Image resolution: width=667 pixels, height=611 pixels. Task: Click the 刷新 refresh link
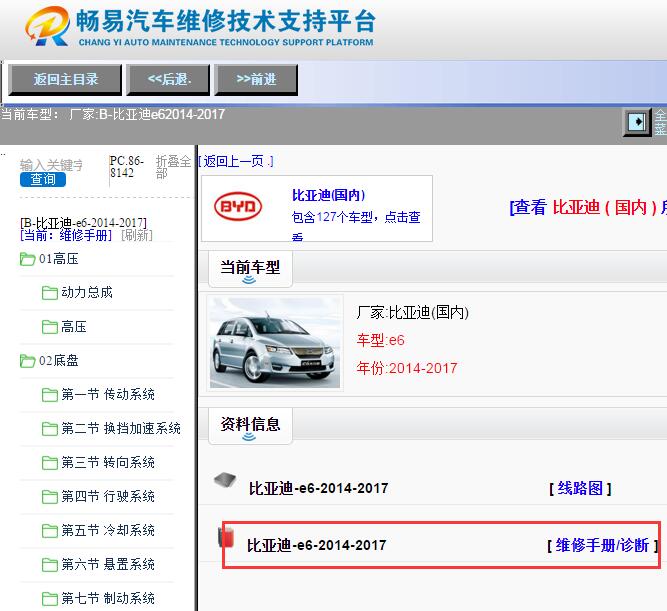pyautogui.click(x=137, y=235)
